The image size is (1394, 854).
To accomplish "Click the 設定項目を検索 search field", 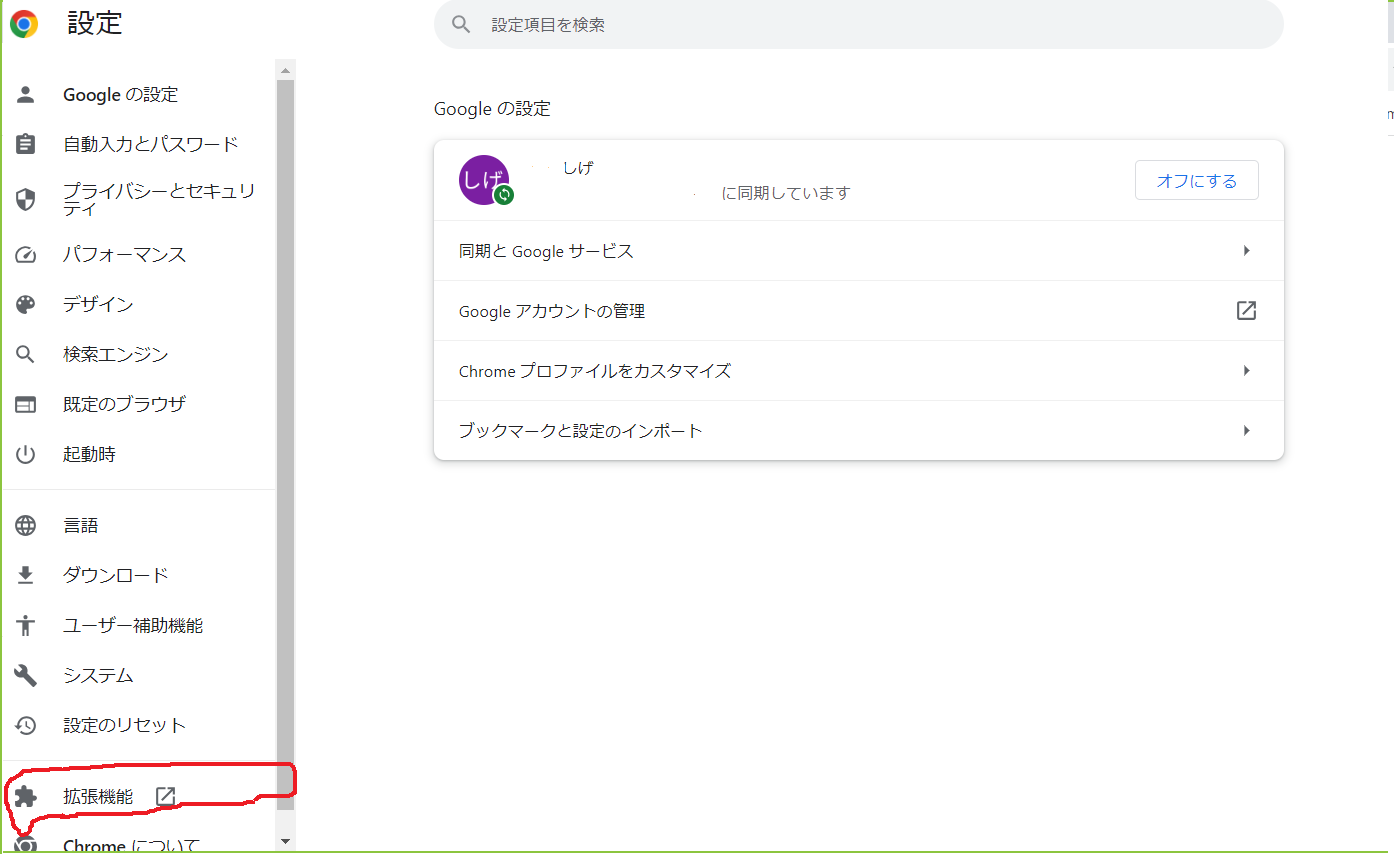I will pyautogui.click(x=858, y=25).
